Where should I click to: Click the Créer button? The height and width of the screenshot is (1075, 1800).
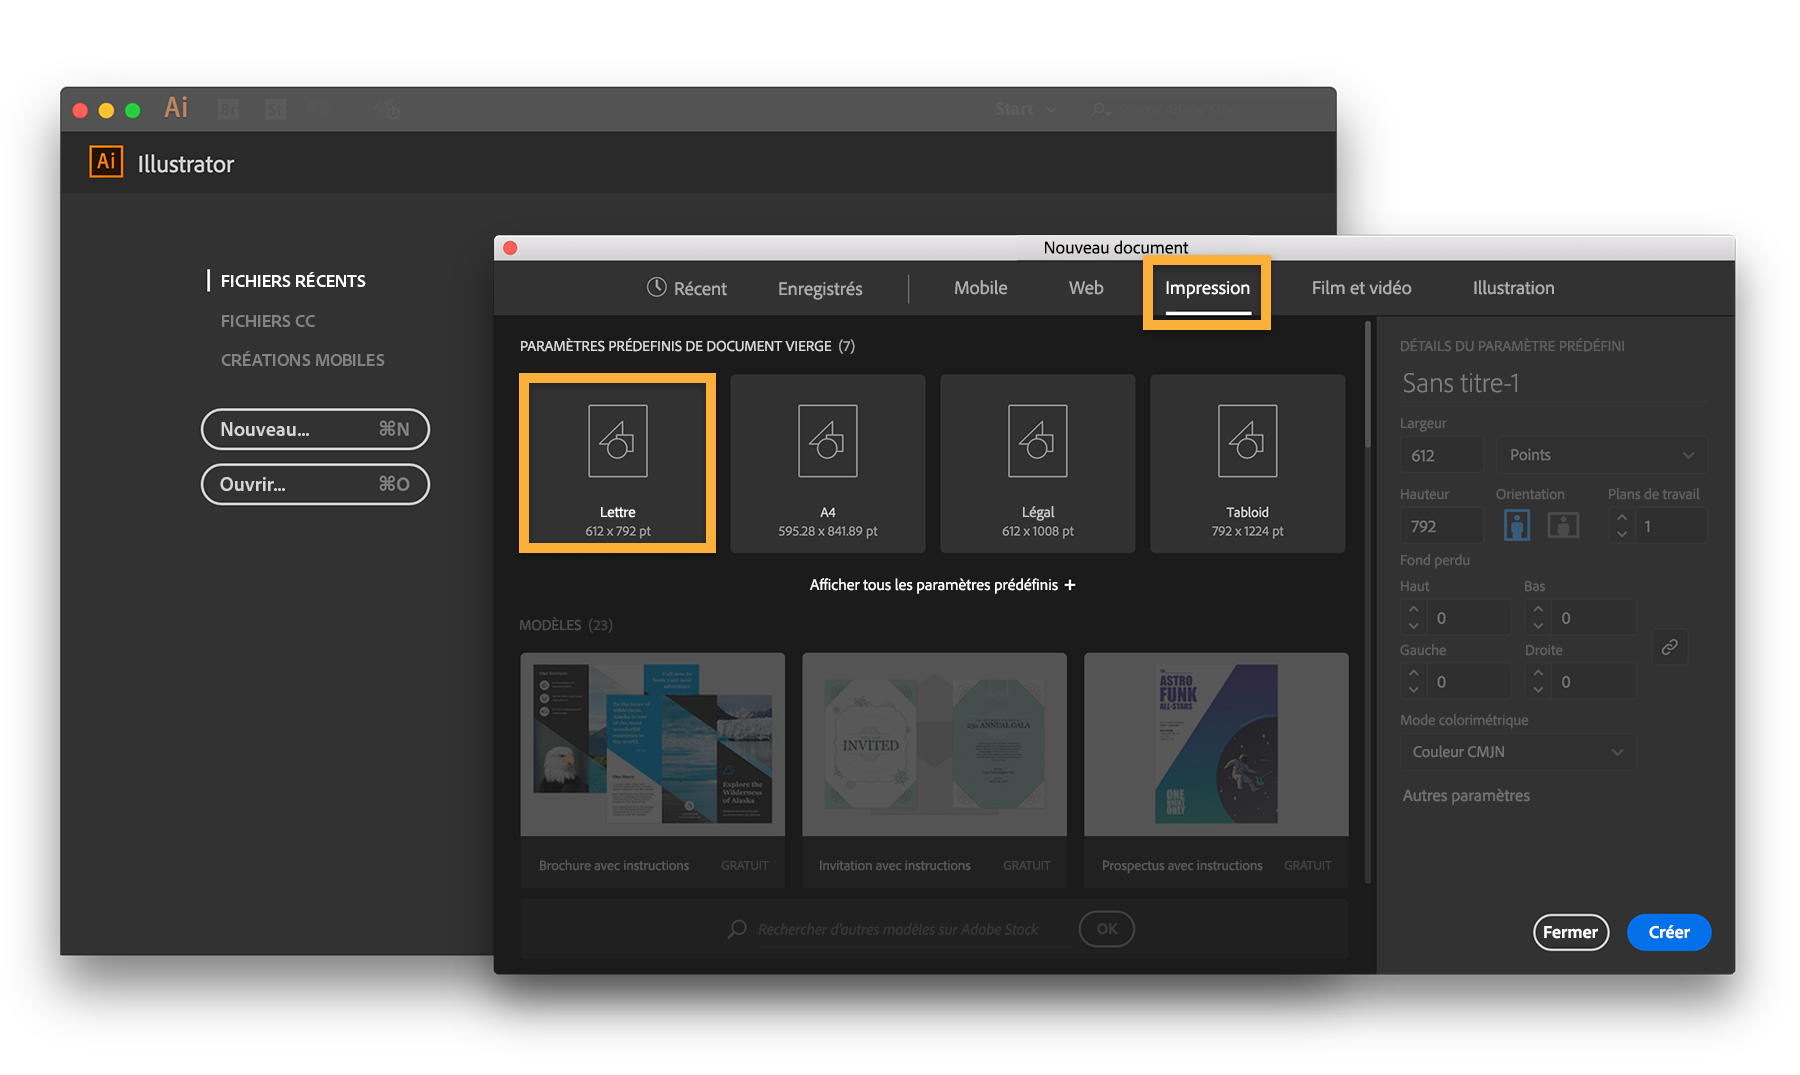1669,932
